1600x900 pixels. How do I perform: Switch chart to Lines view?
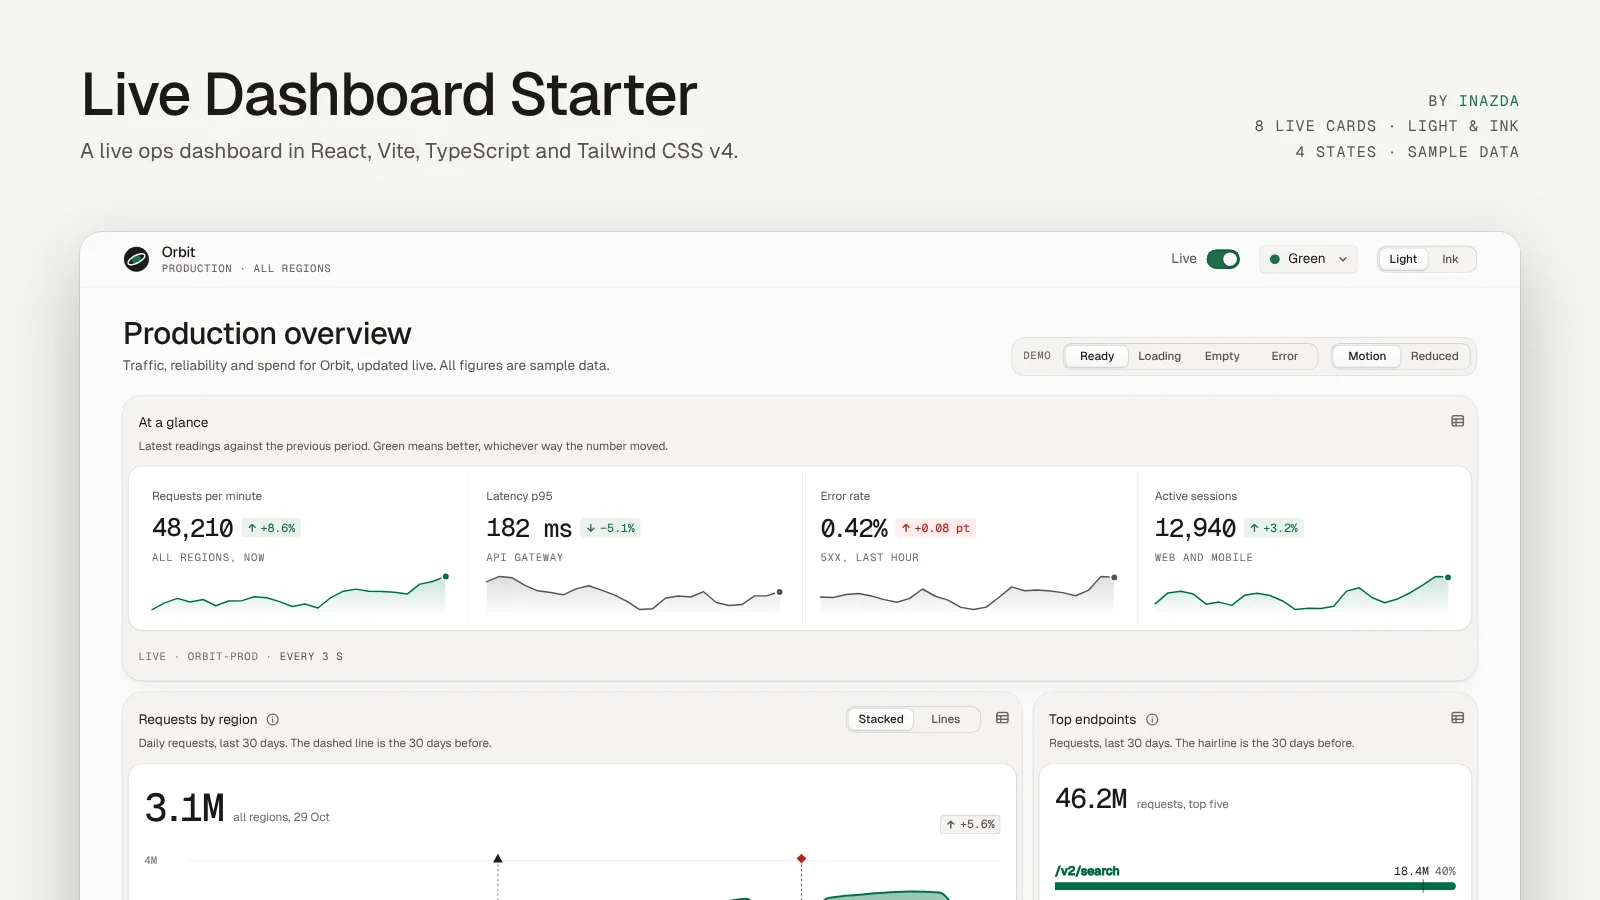(x=945, y=719)
